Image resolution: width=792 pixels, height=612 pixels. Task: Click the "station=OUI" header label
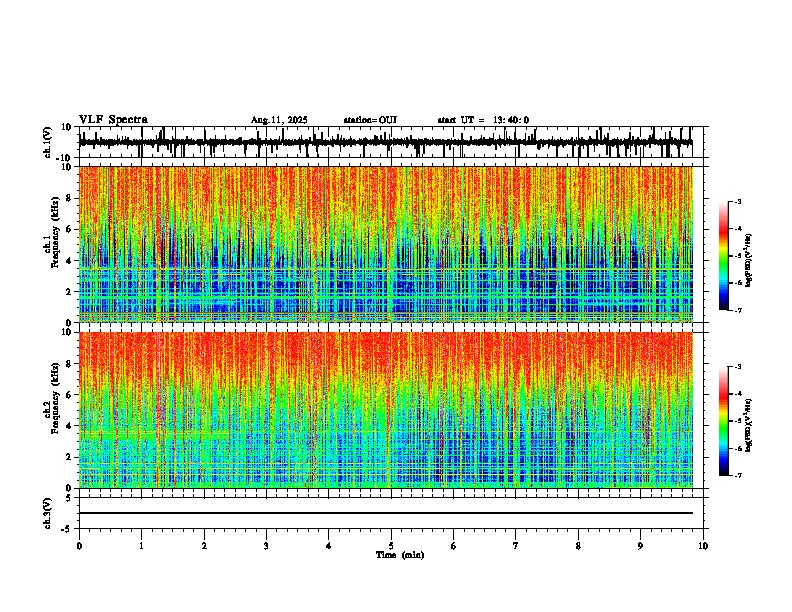(x=370, y=120)
